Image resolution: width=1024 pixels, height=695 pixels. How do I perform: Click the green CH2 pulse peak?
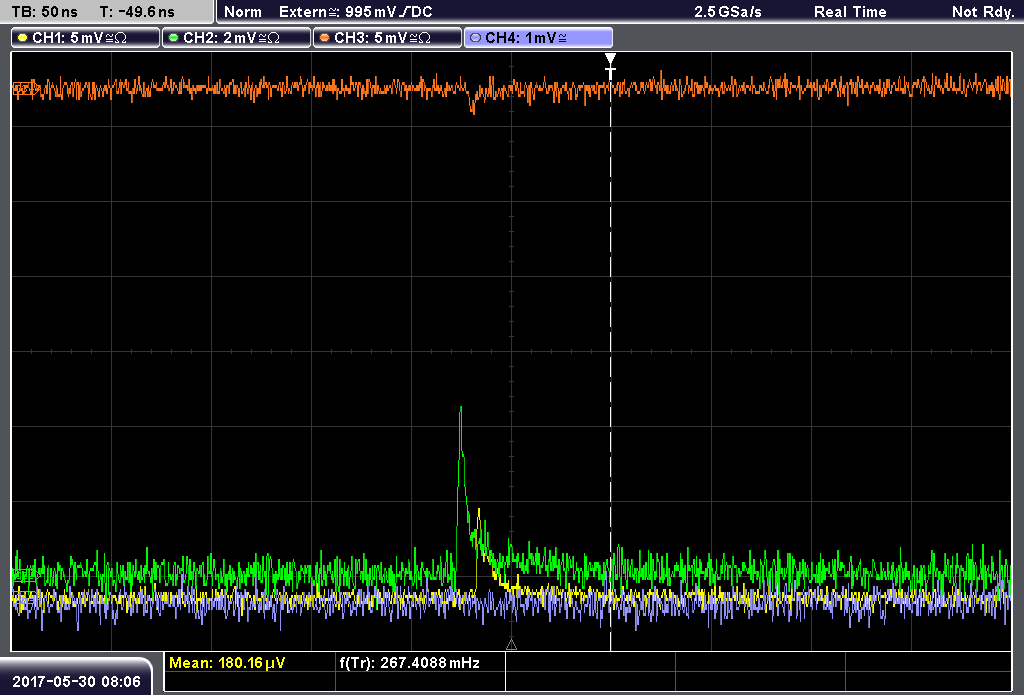[x=461, y=409]
